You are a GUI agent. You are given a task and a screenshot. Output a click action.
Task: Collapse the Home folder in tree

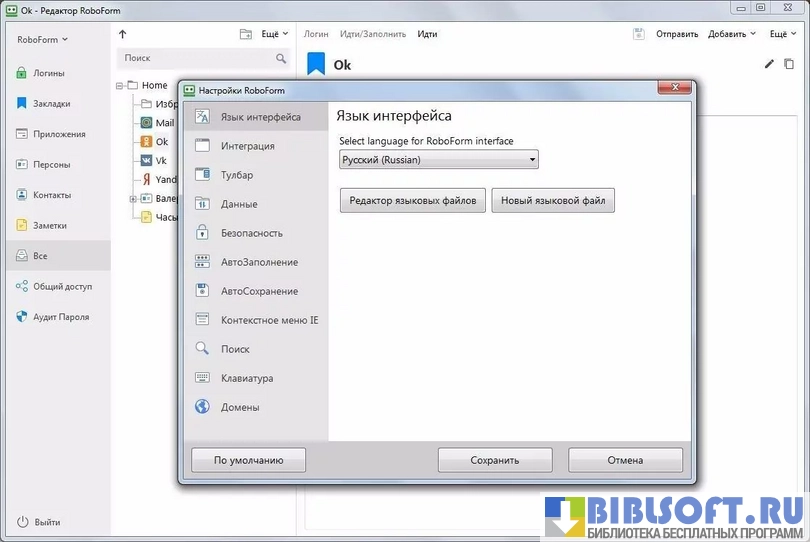point(119,86)
